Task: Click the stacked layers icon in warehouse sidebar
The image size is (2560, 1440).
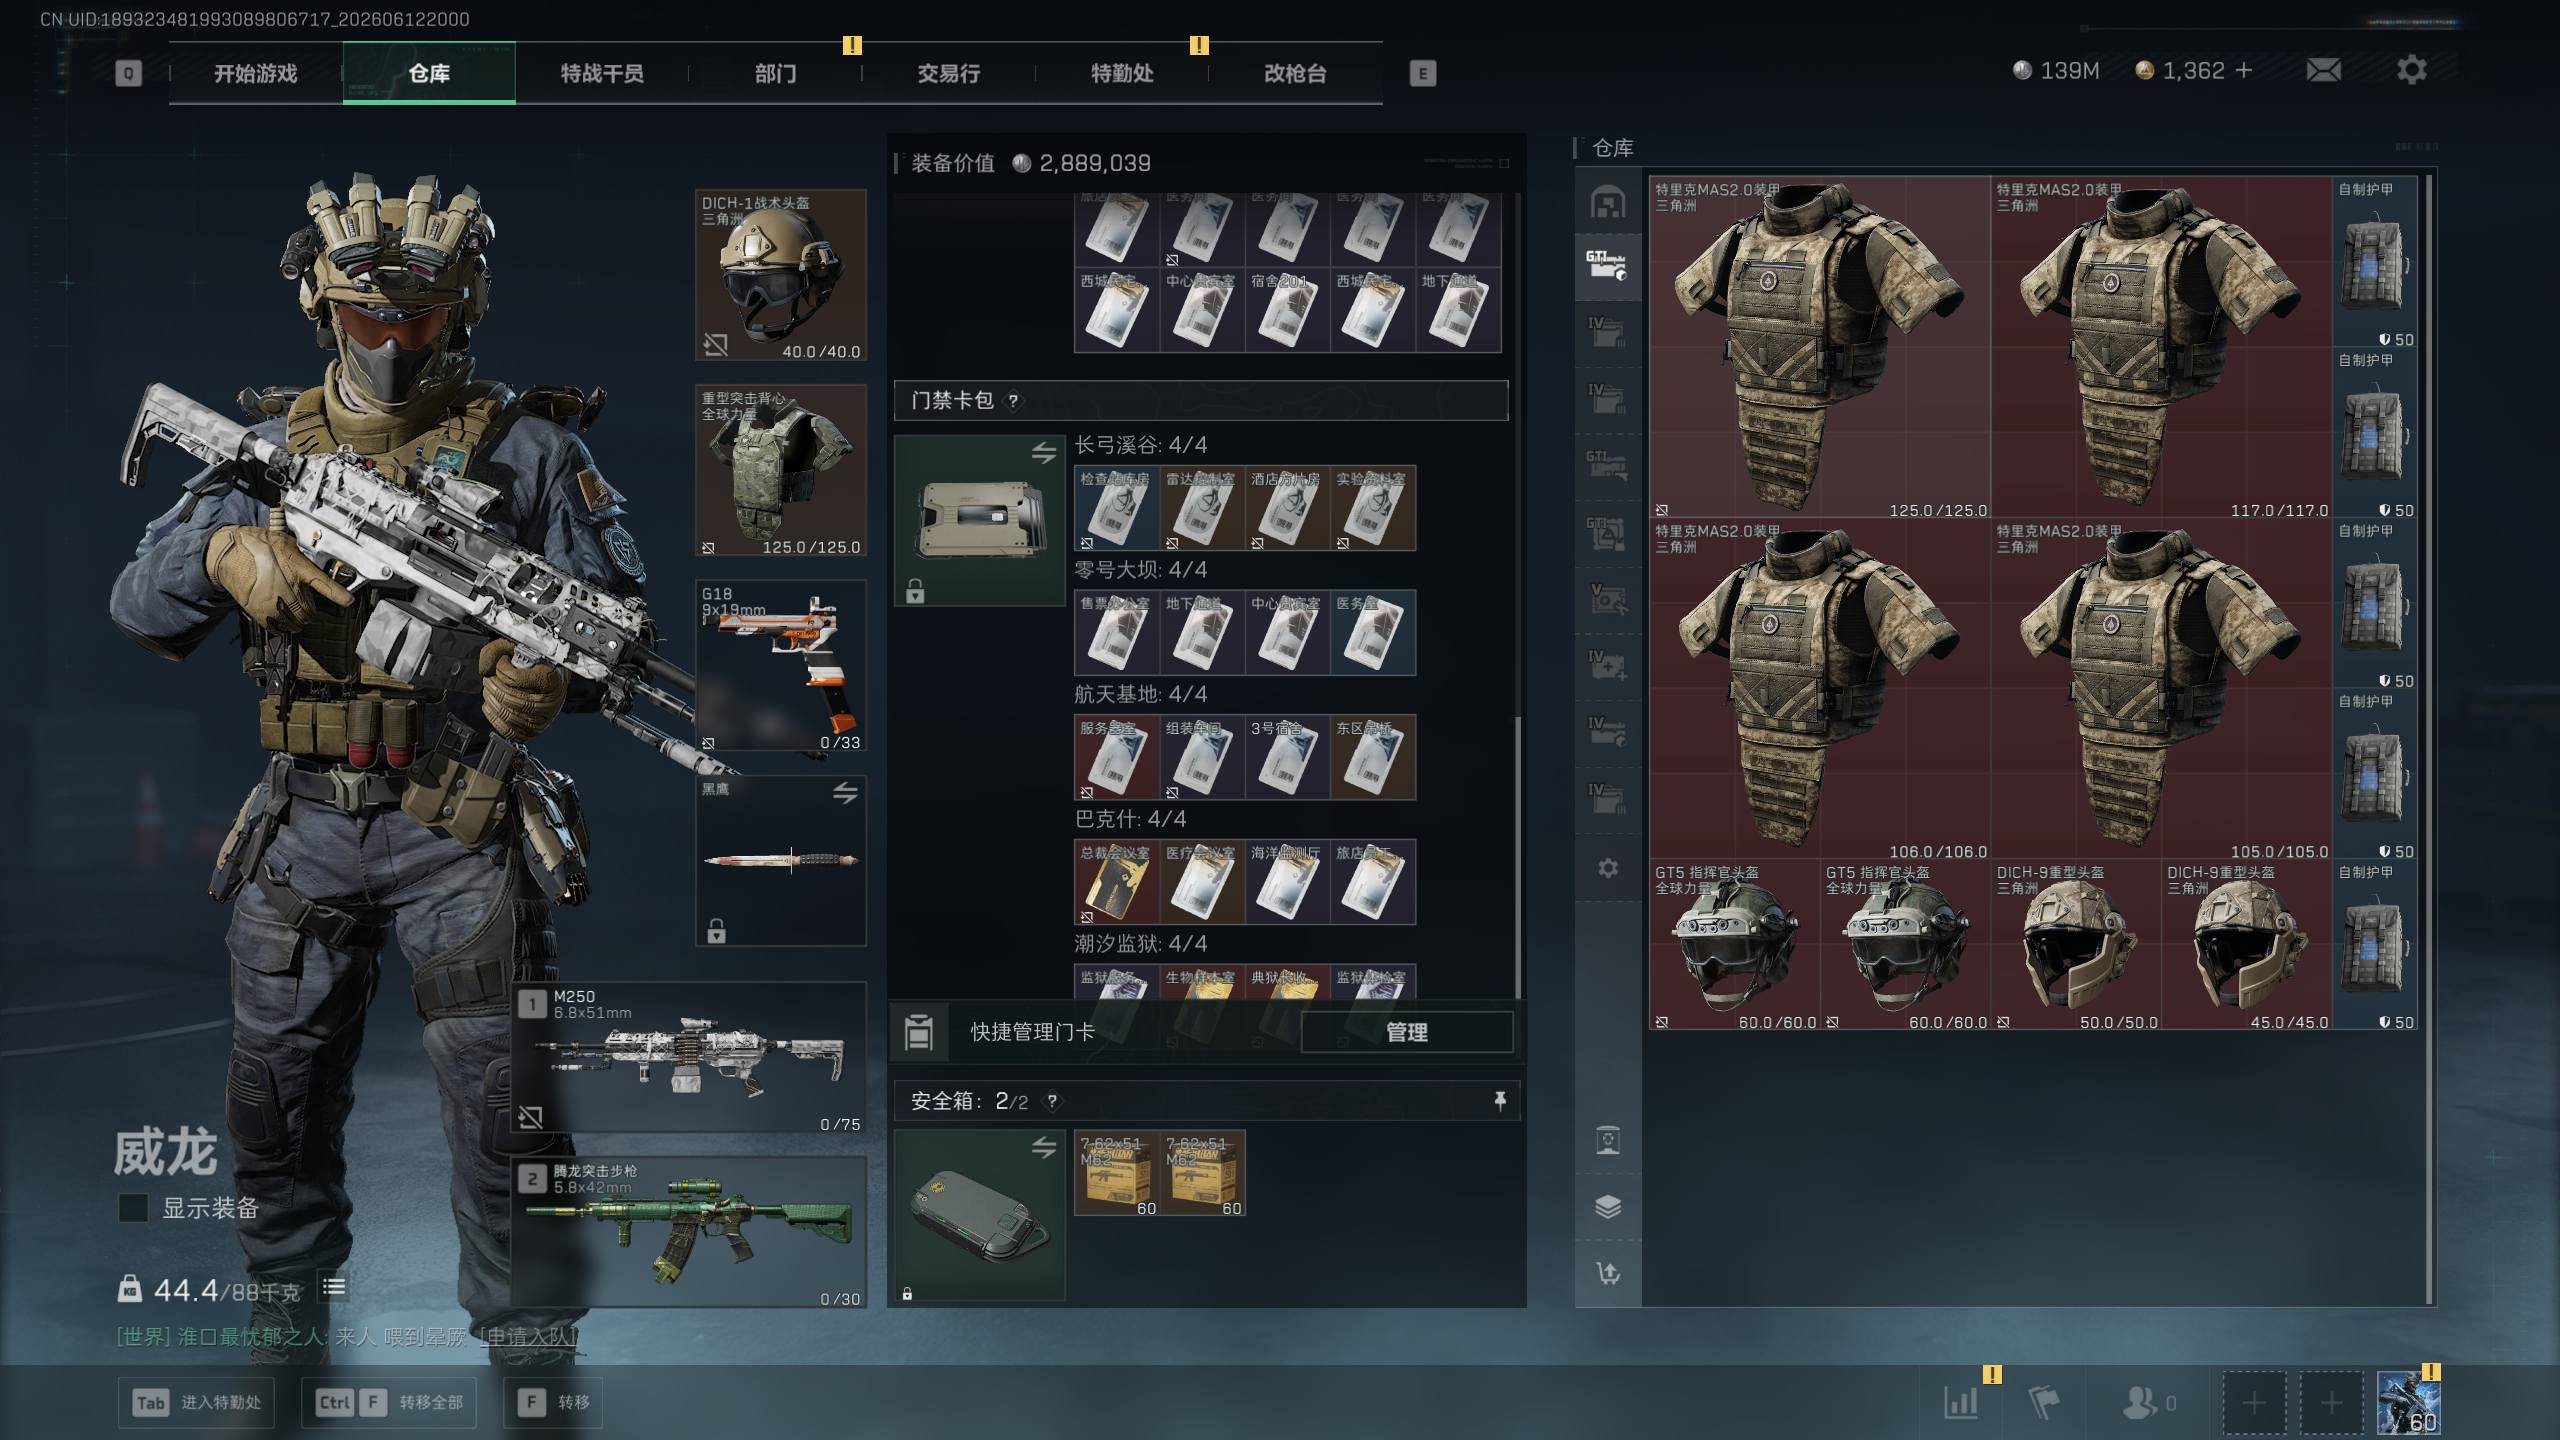Action: tap(1608, 1207)
